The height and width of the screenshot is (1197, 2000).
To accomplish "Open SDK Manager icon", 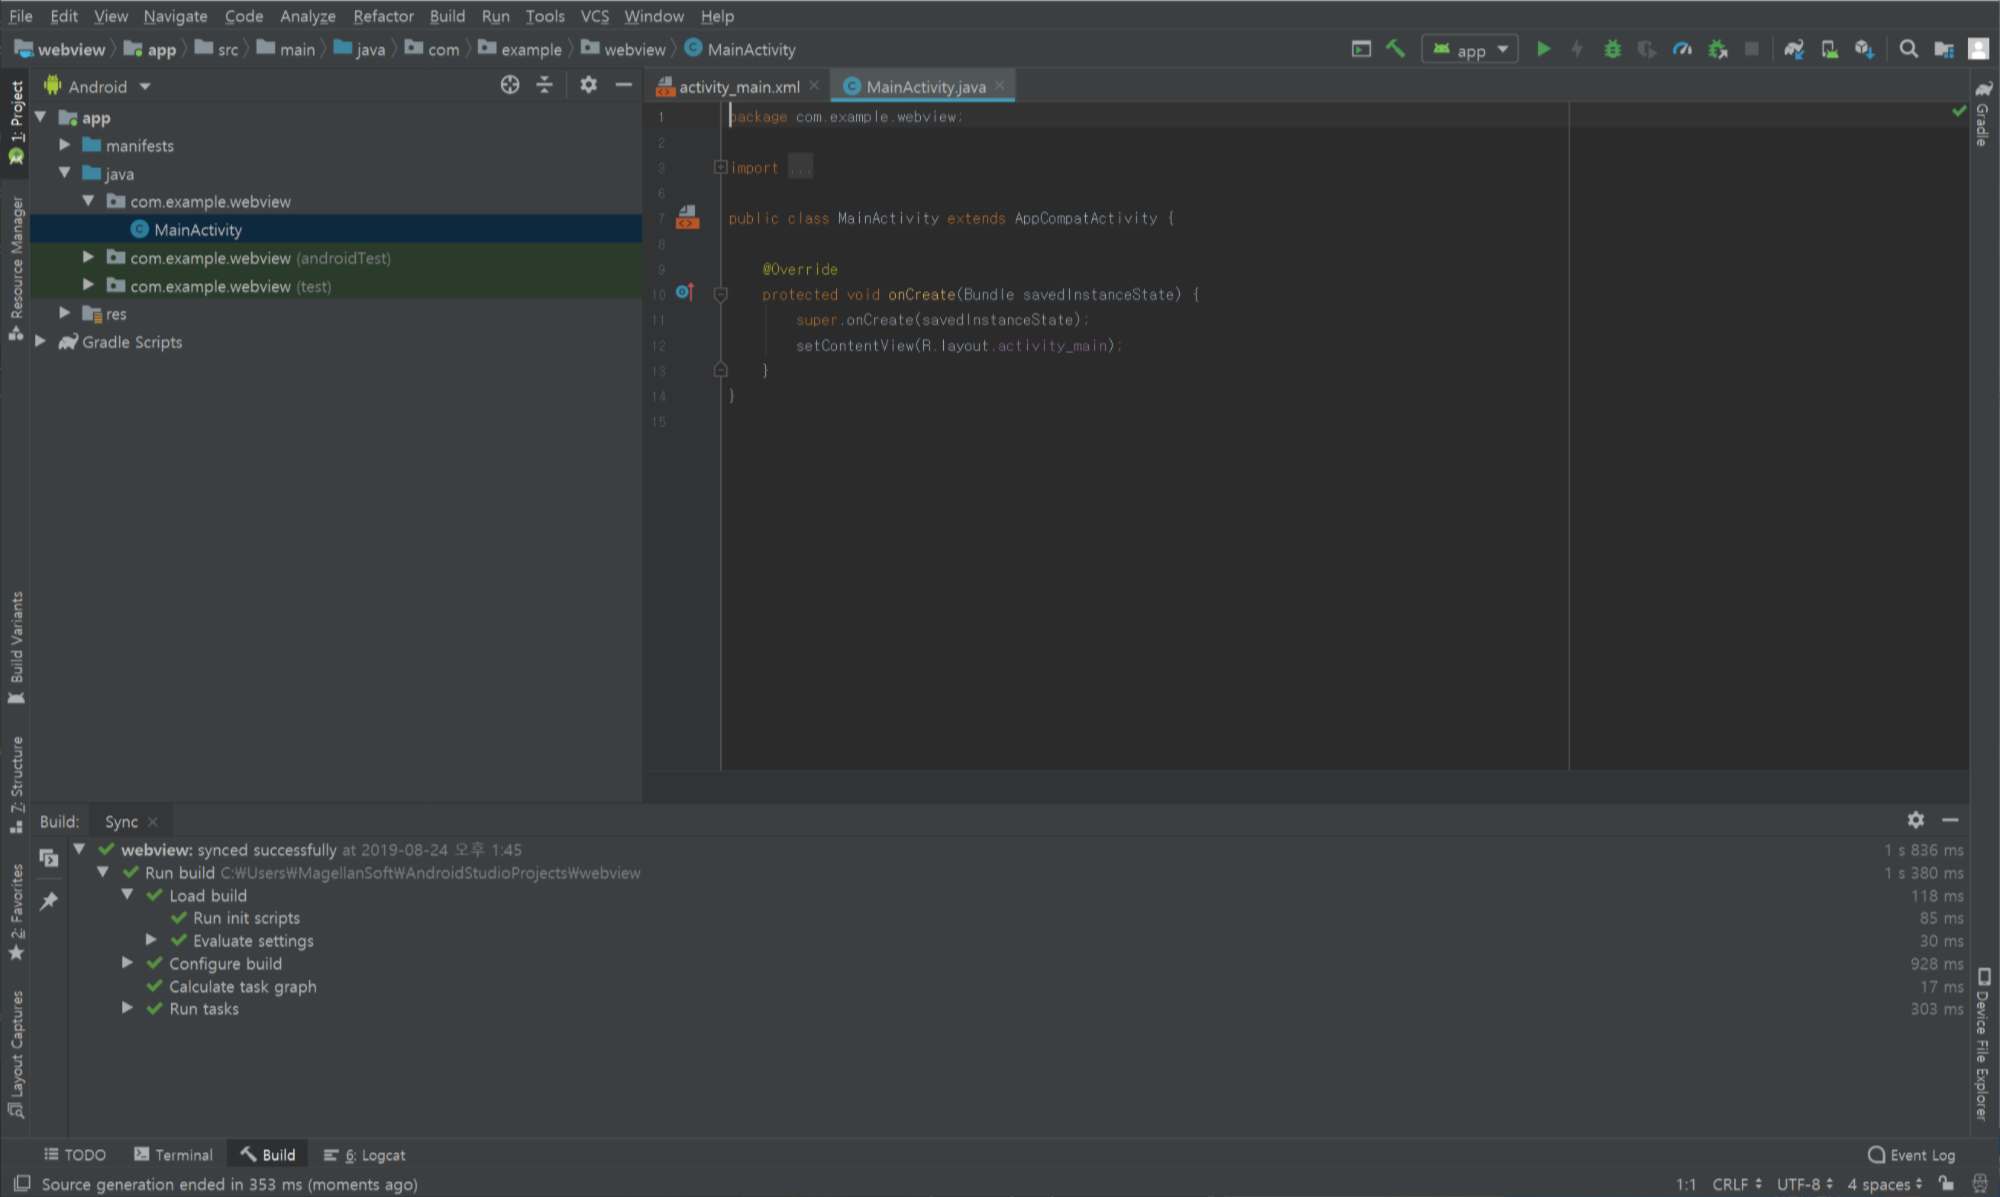I will (x=1864, y=49).
